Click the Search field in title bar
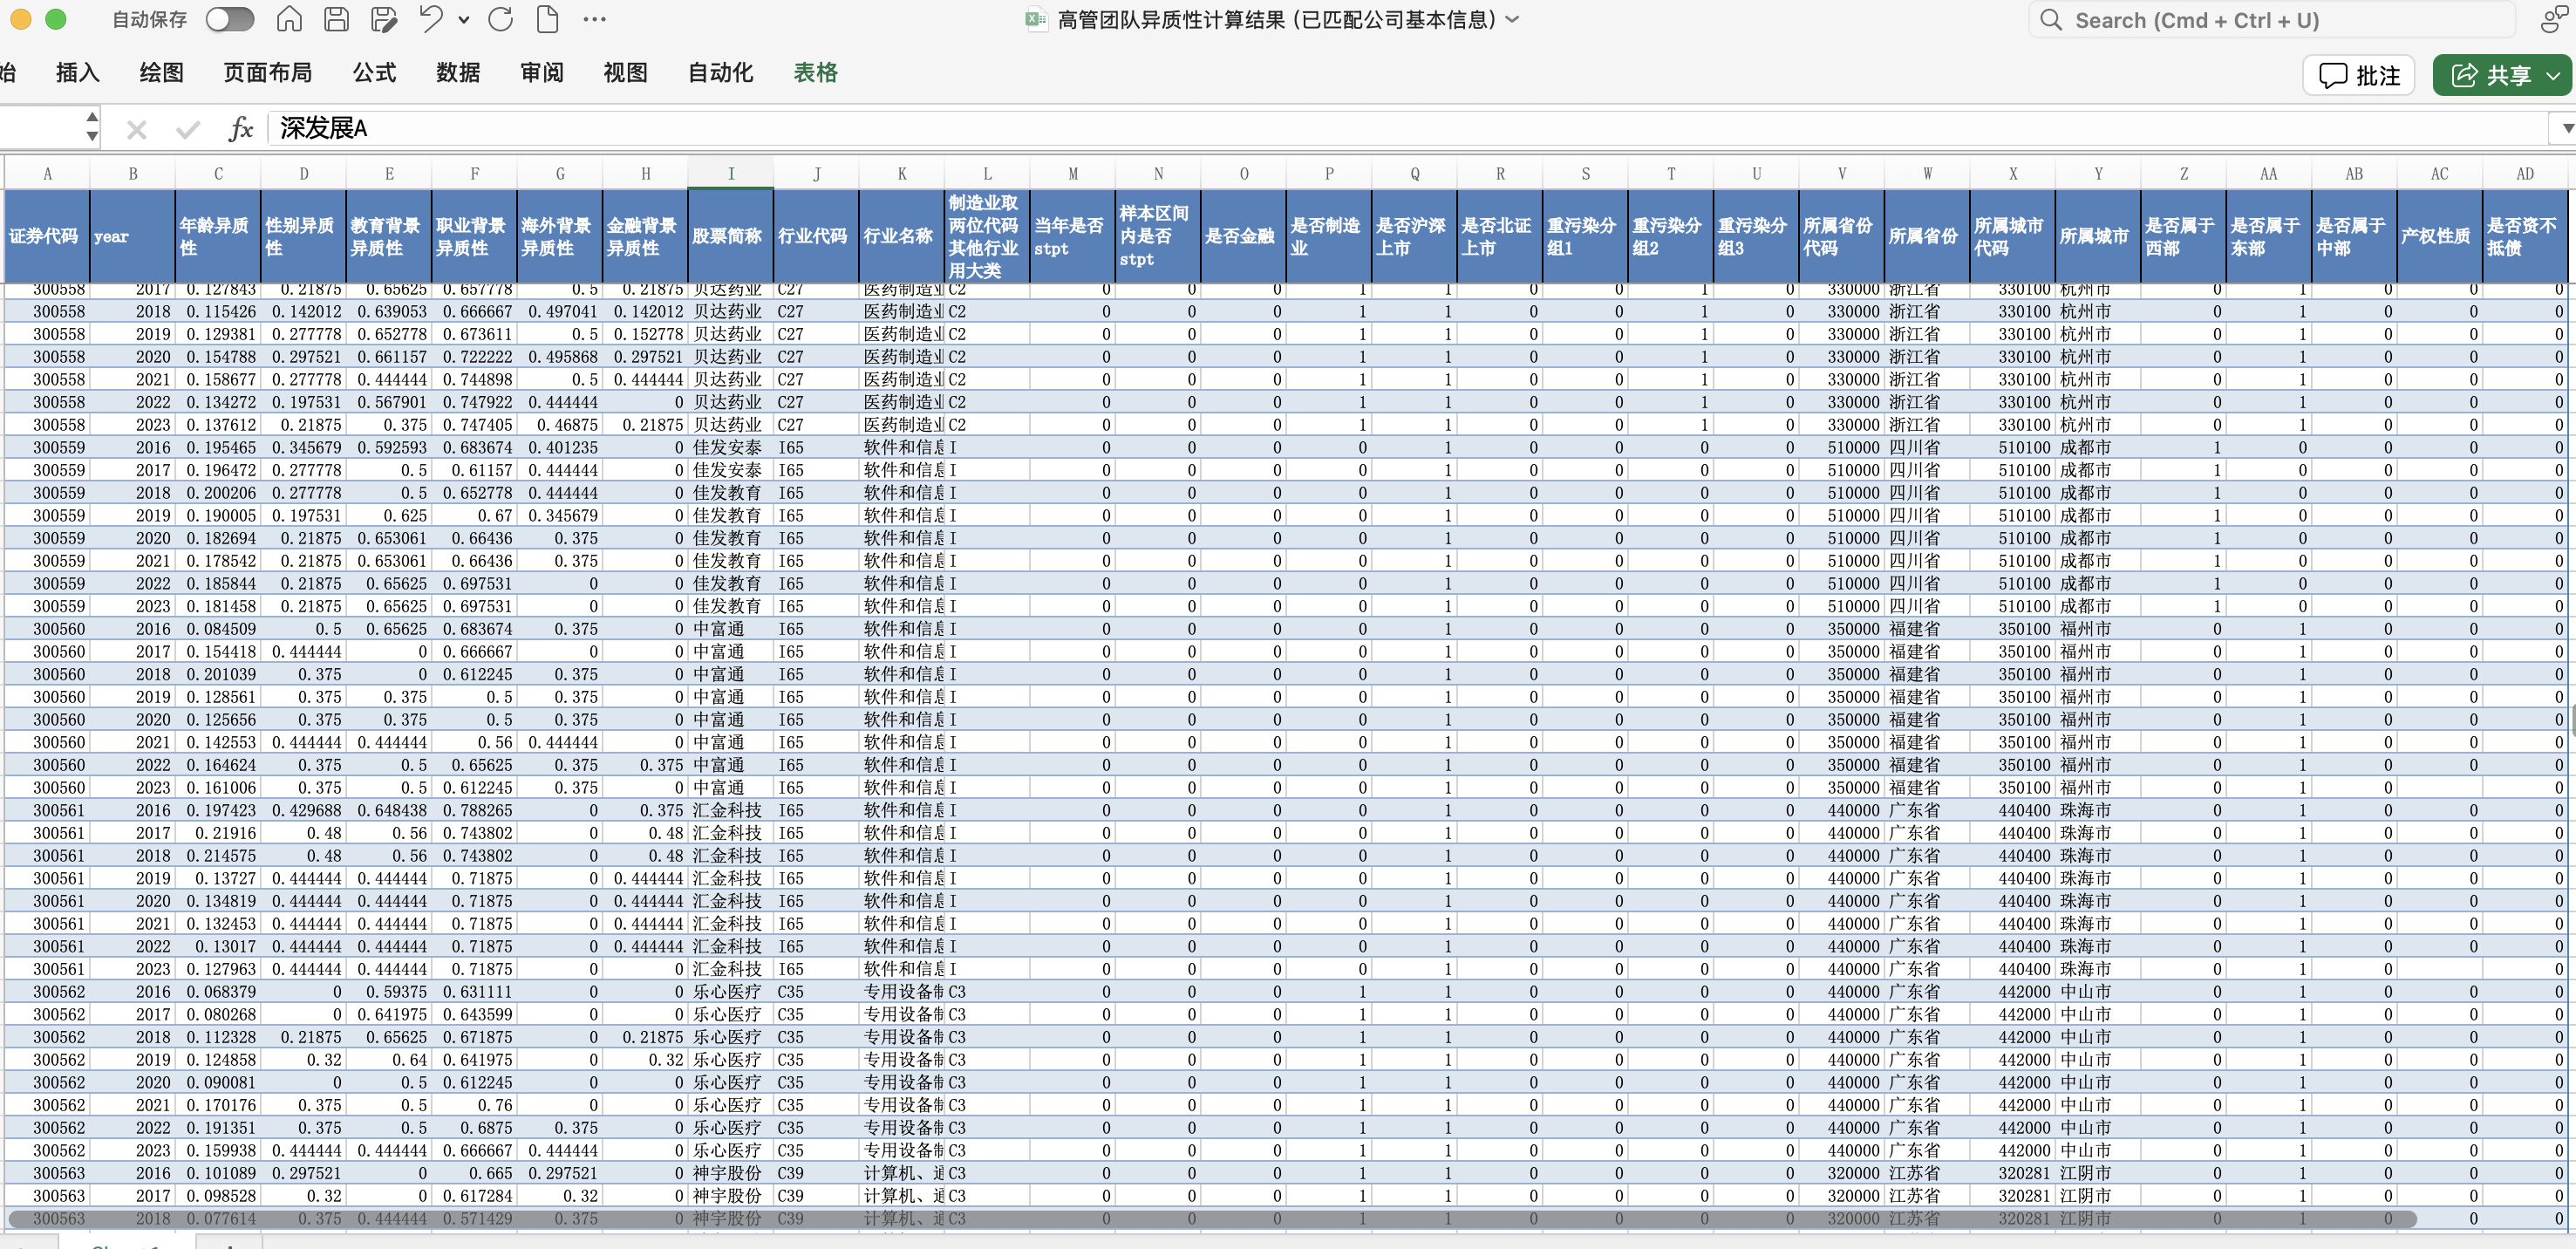 pos(2270,20)
